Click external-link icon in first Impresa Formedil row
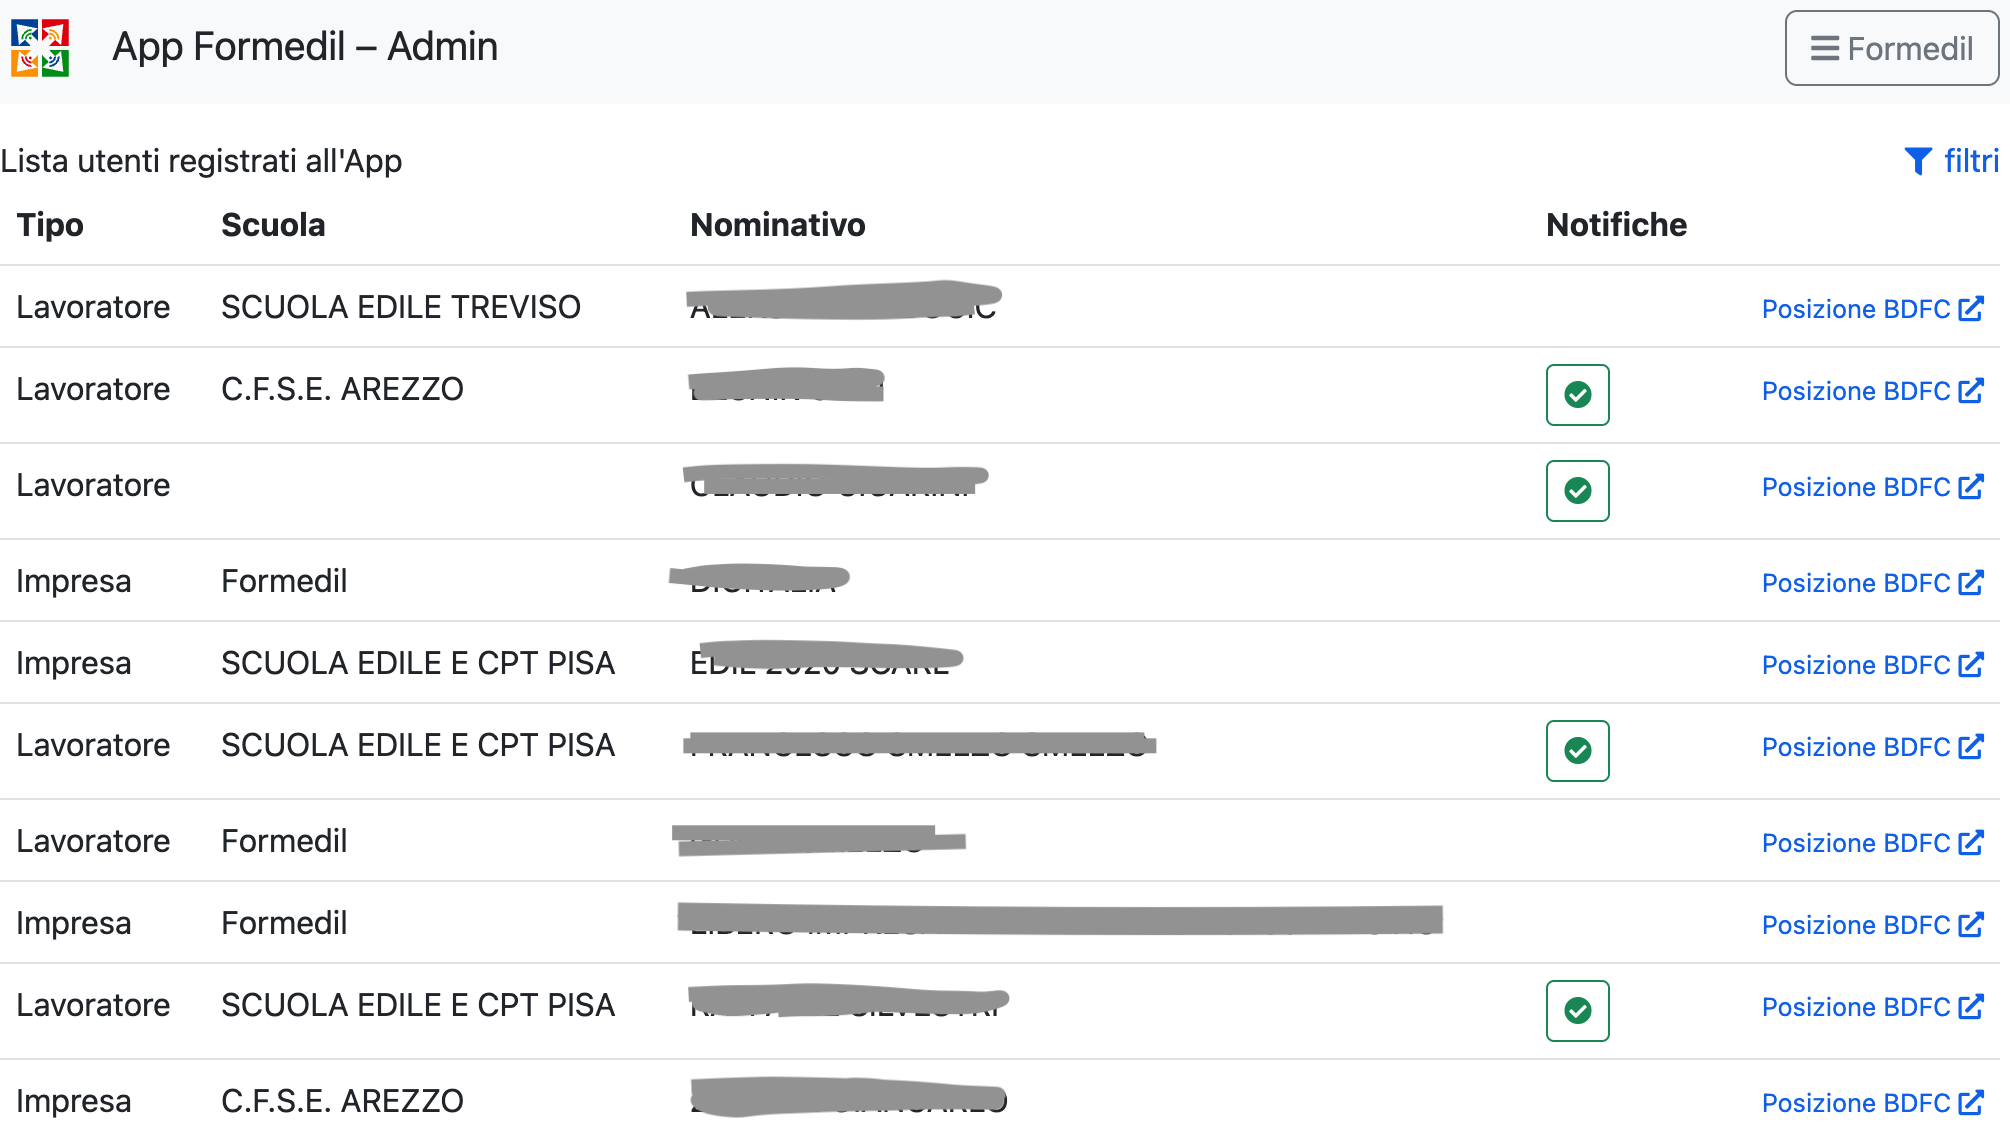Screen dimensions: 2010x1140 coord(1971,583)
